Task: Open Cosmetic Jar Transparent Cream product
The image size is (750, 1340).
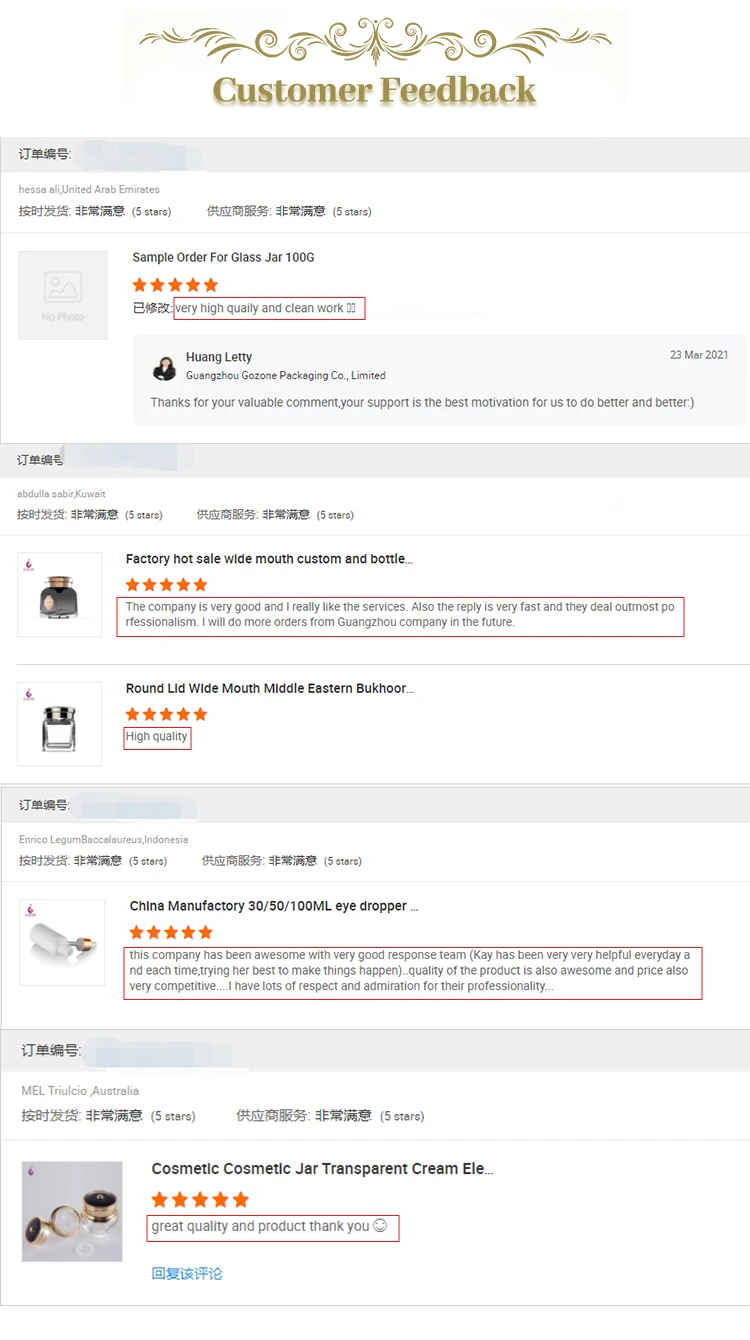Action: pyautogui.click(x=322, y=1169)
